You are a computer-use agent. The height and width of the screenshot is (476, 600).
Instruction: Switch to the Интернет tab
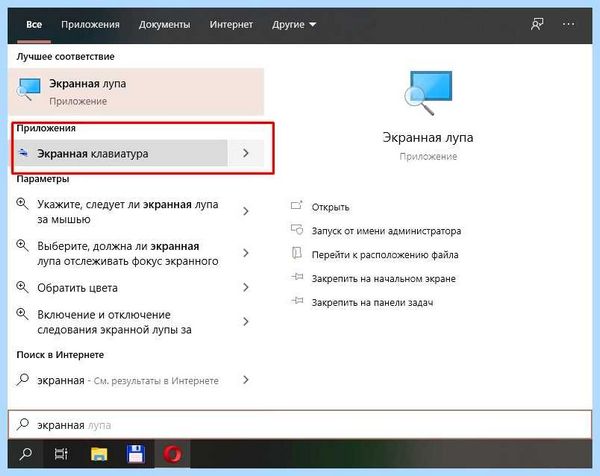(231, 24)
